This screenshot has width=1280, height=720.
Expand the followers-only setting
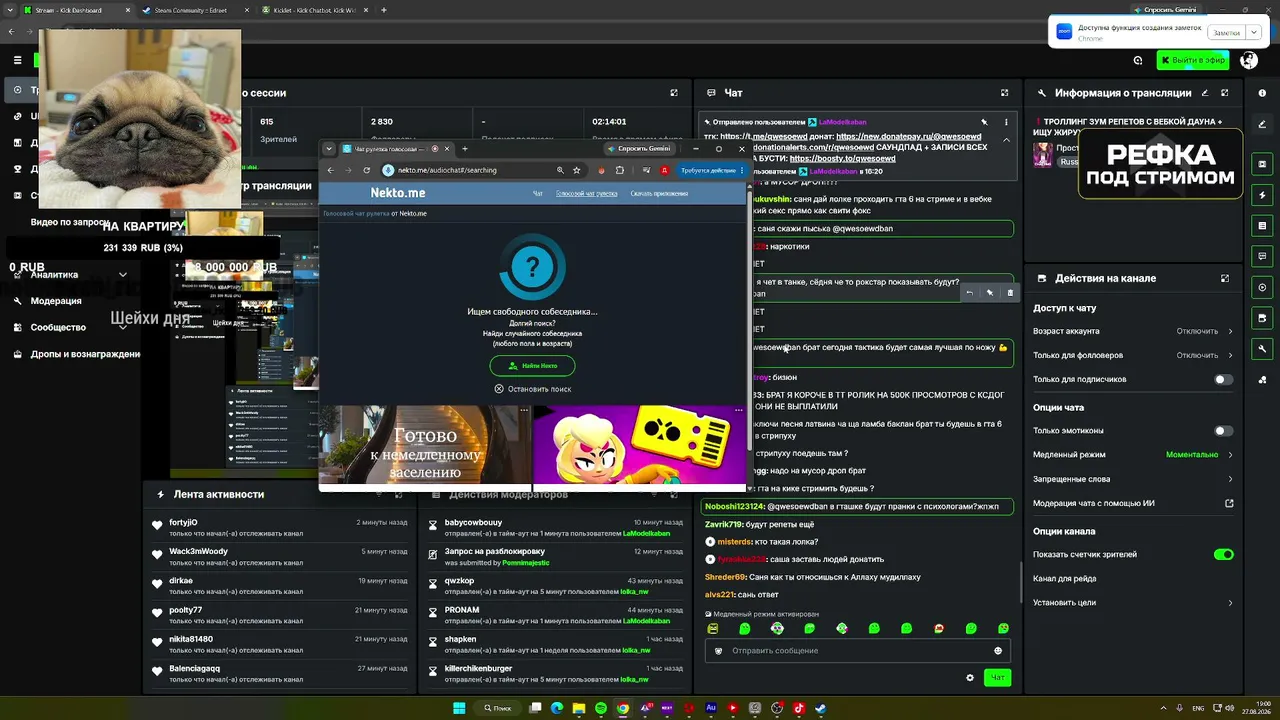pyautogui.click(x=1133, y=355)
